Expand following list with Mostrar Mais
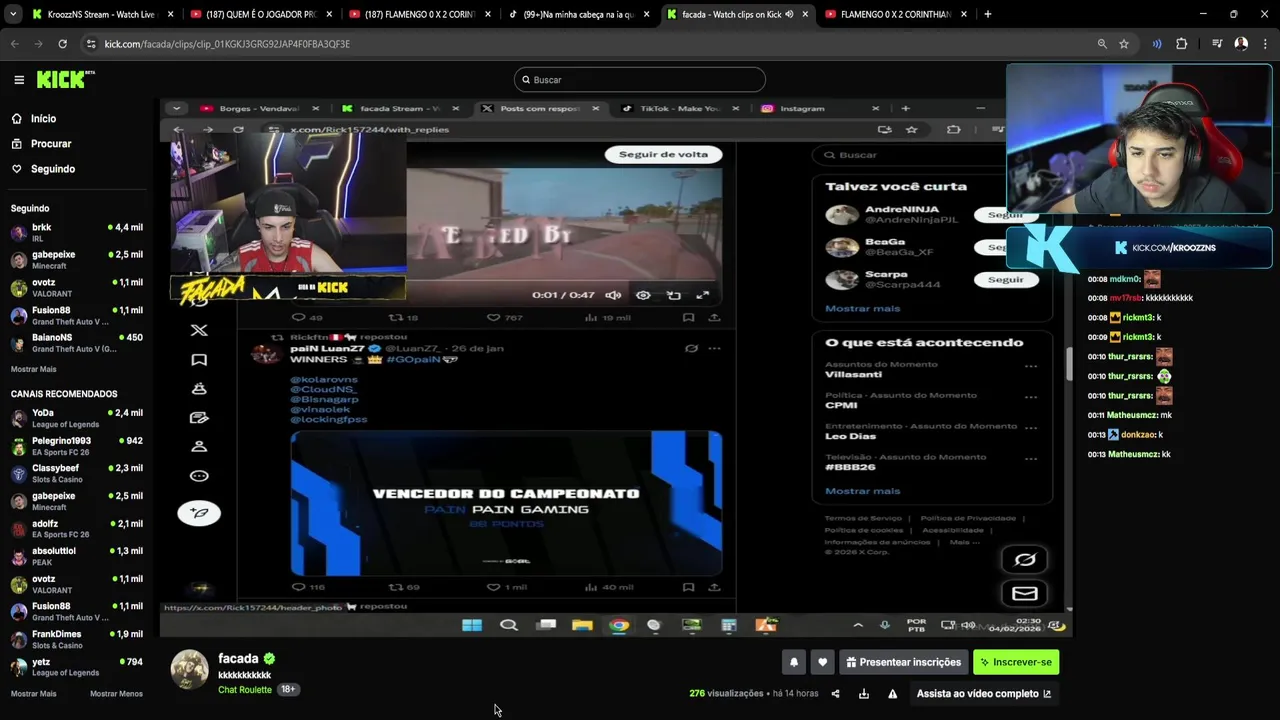The image size is (1280, 720). [33, 369]
